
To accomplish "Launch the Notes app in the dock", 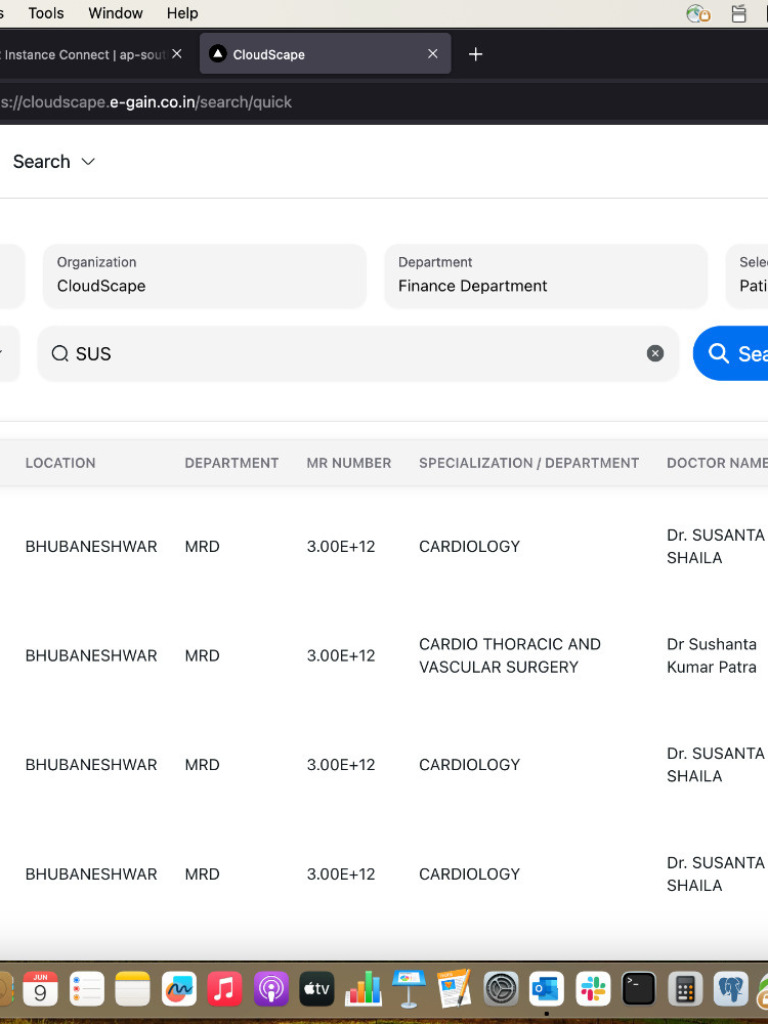I will tap(133, 989).
